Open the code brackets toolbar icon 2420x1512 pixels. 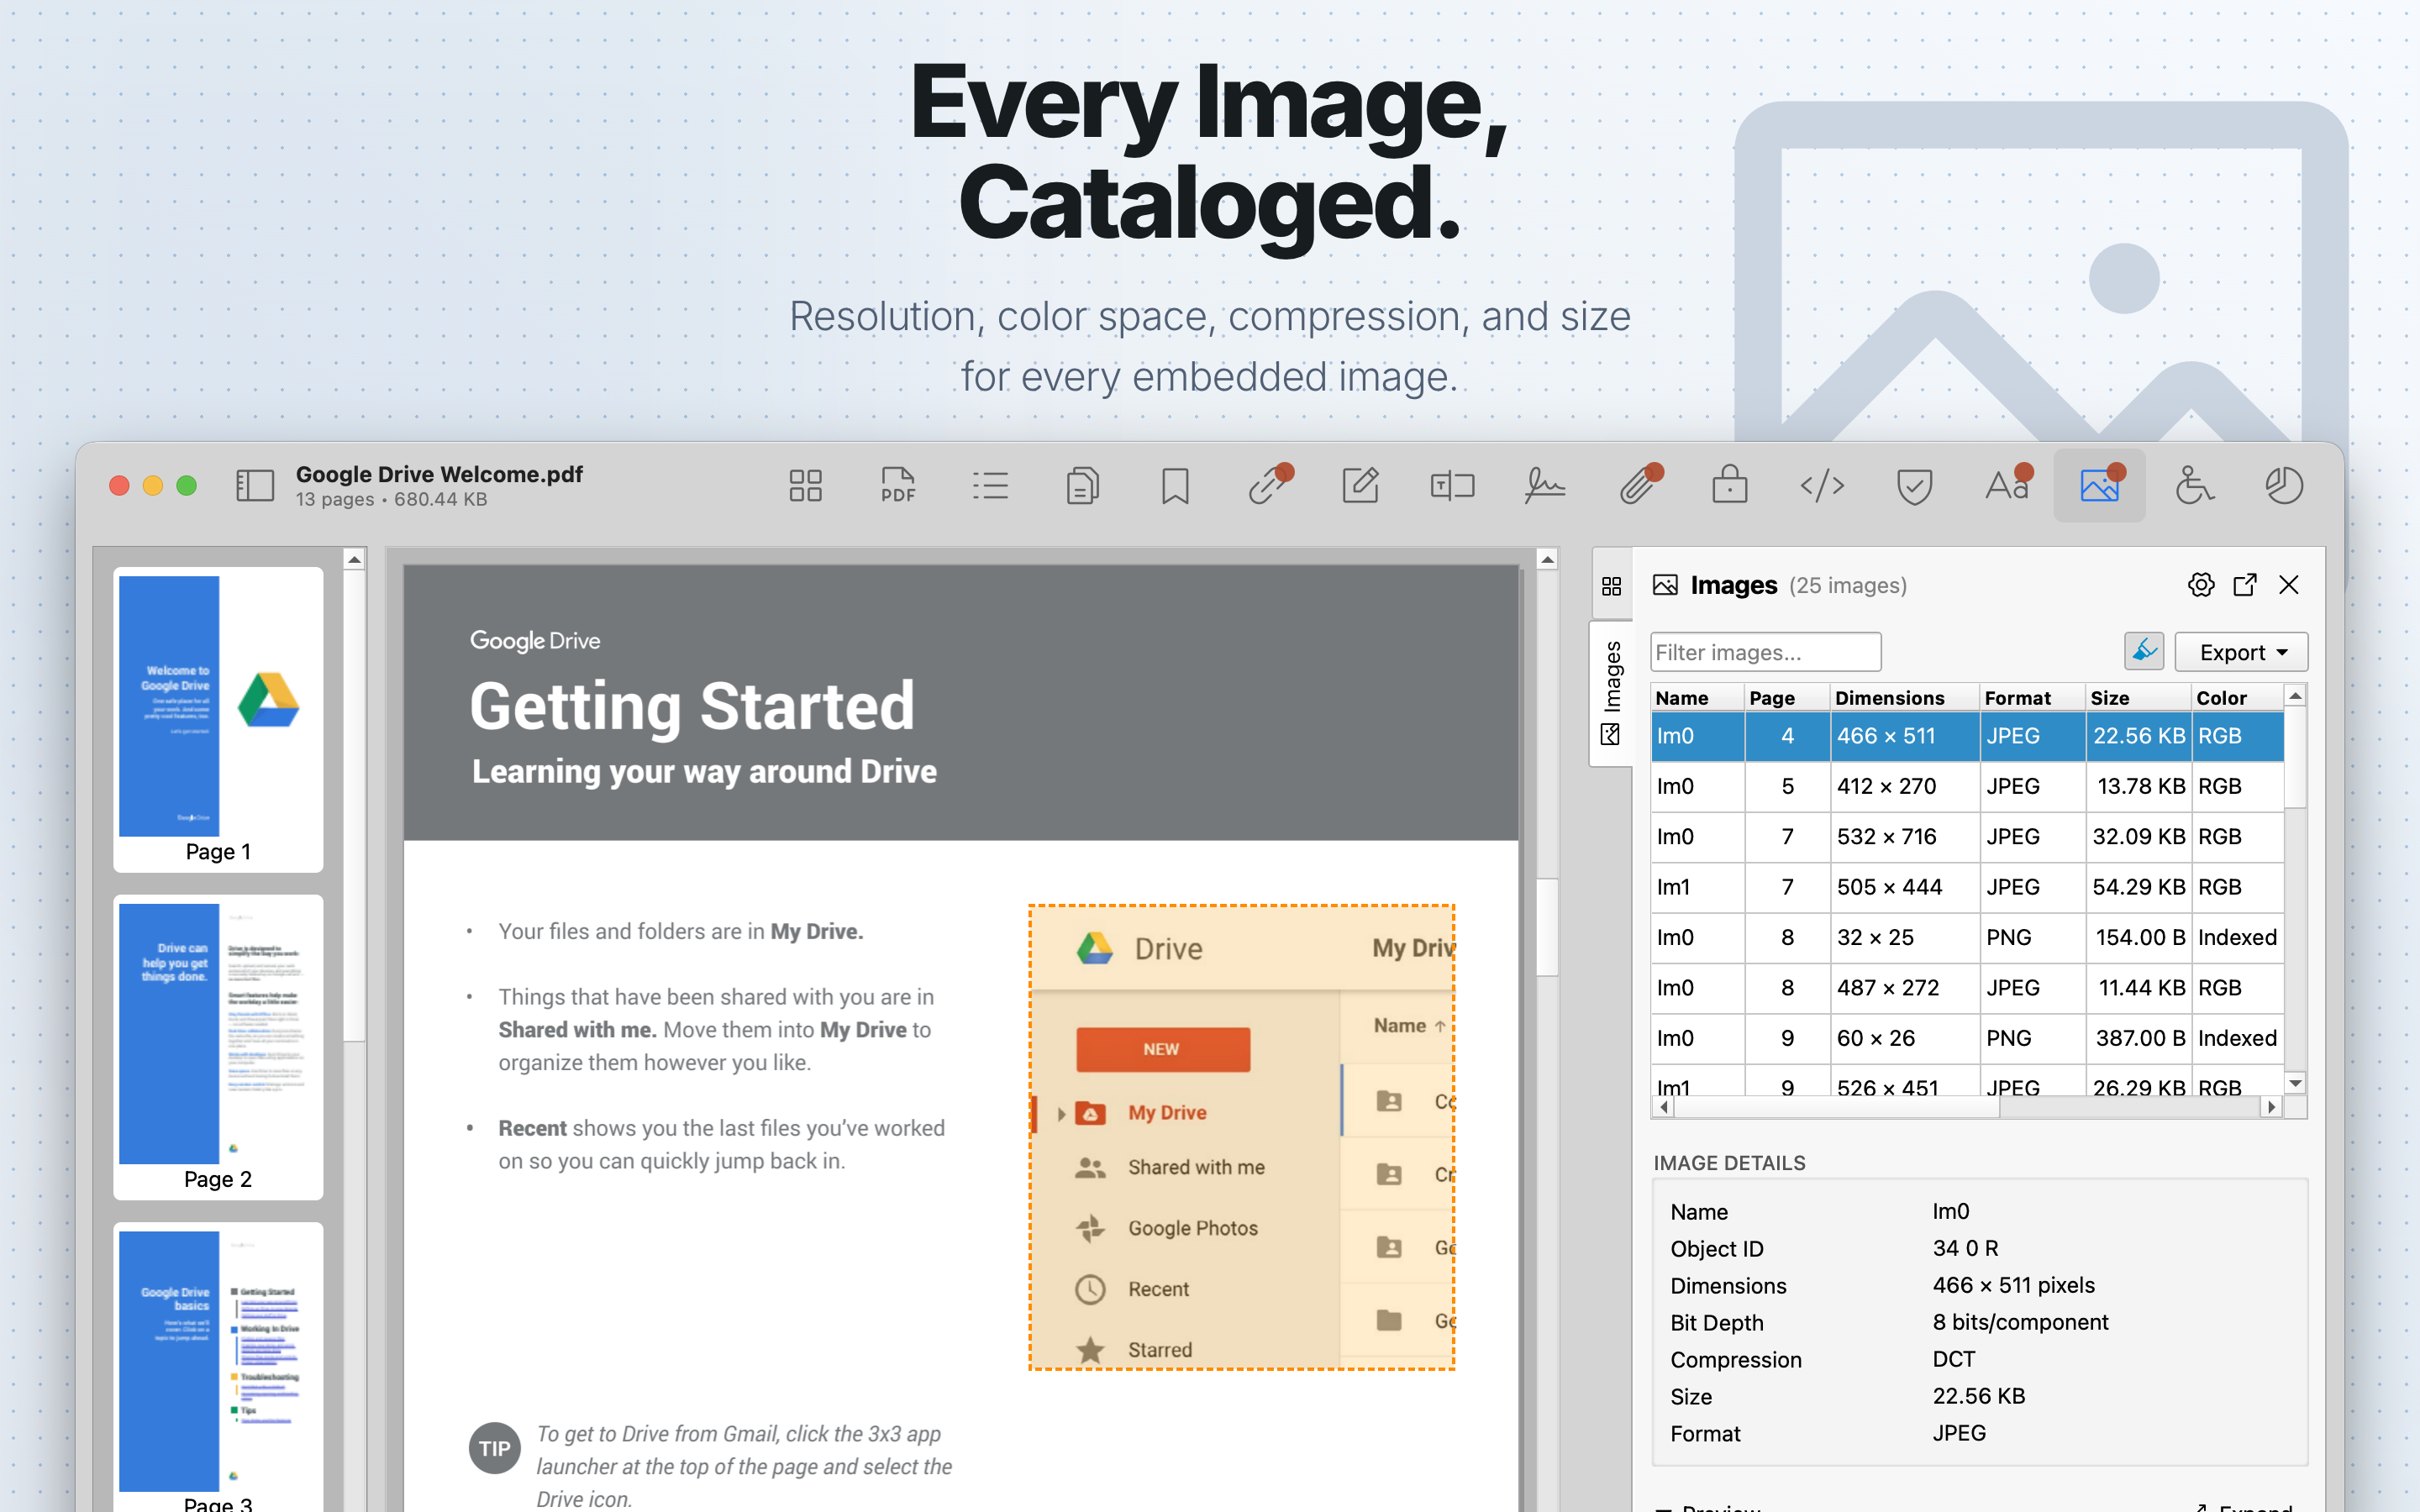[1822, 486]
